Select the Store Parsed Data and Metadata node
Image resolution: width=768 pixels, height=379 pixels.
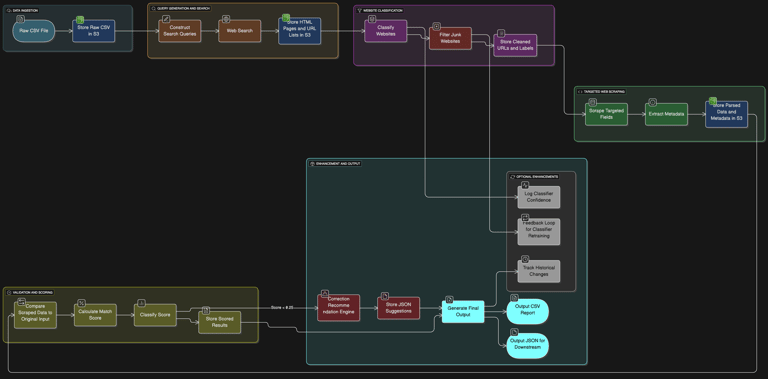(x=726, y=114)
